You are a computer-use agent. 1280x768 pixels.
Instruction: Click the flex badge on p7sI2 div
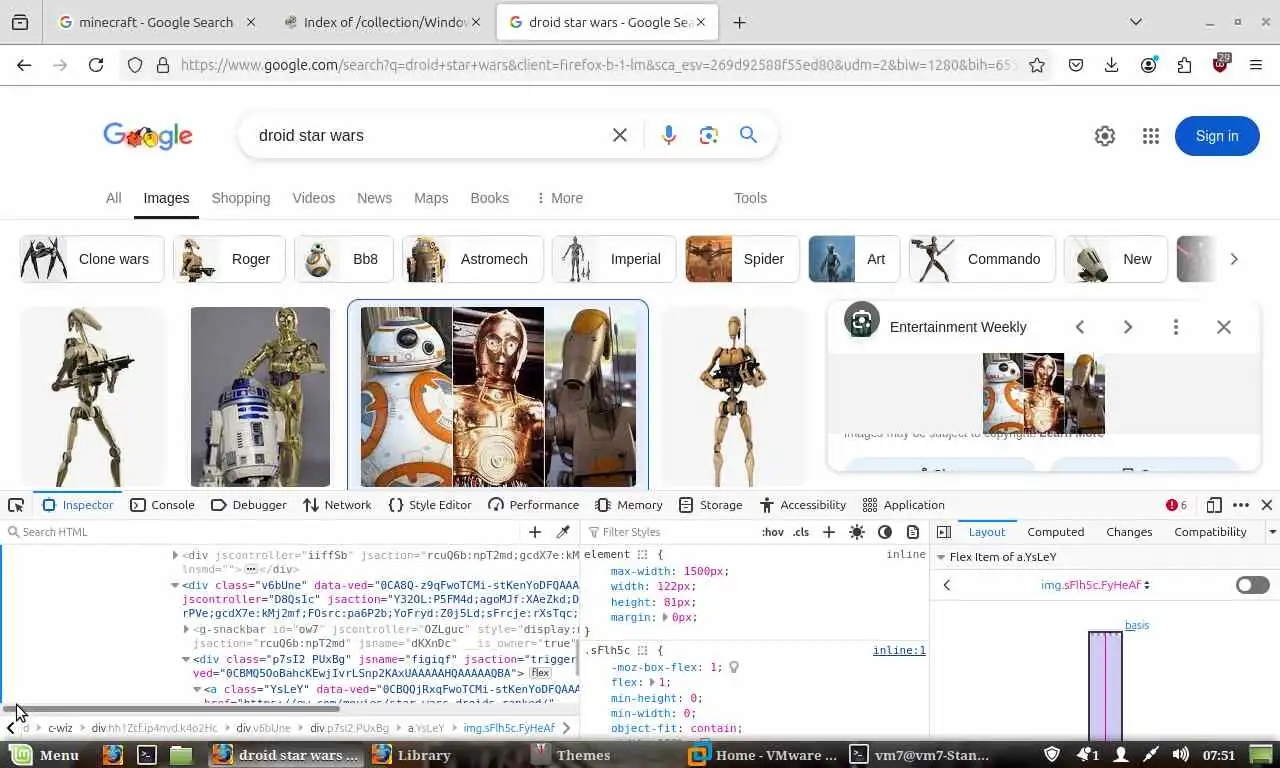(x=540, y=673)
